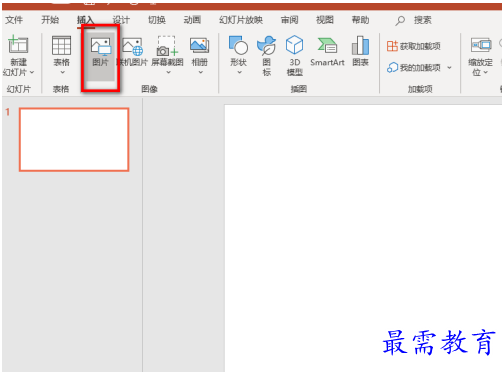Viewport: 504px width, 374px height.
Task: Click Get Add-ins (获取加载项)
Action: coord(414,46)
